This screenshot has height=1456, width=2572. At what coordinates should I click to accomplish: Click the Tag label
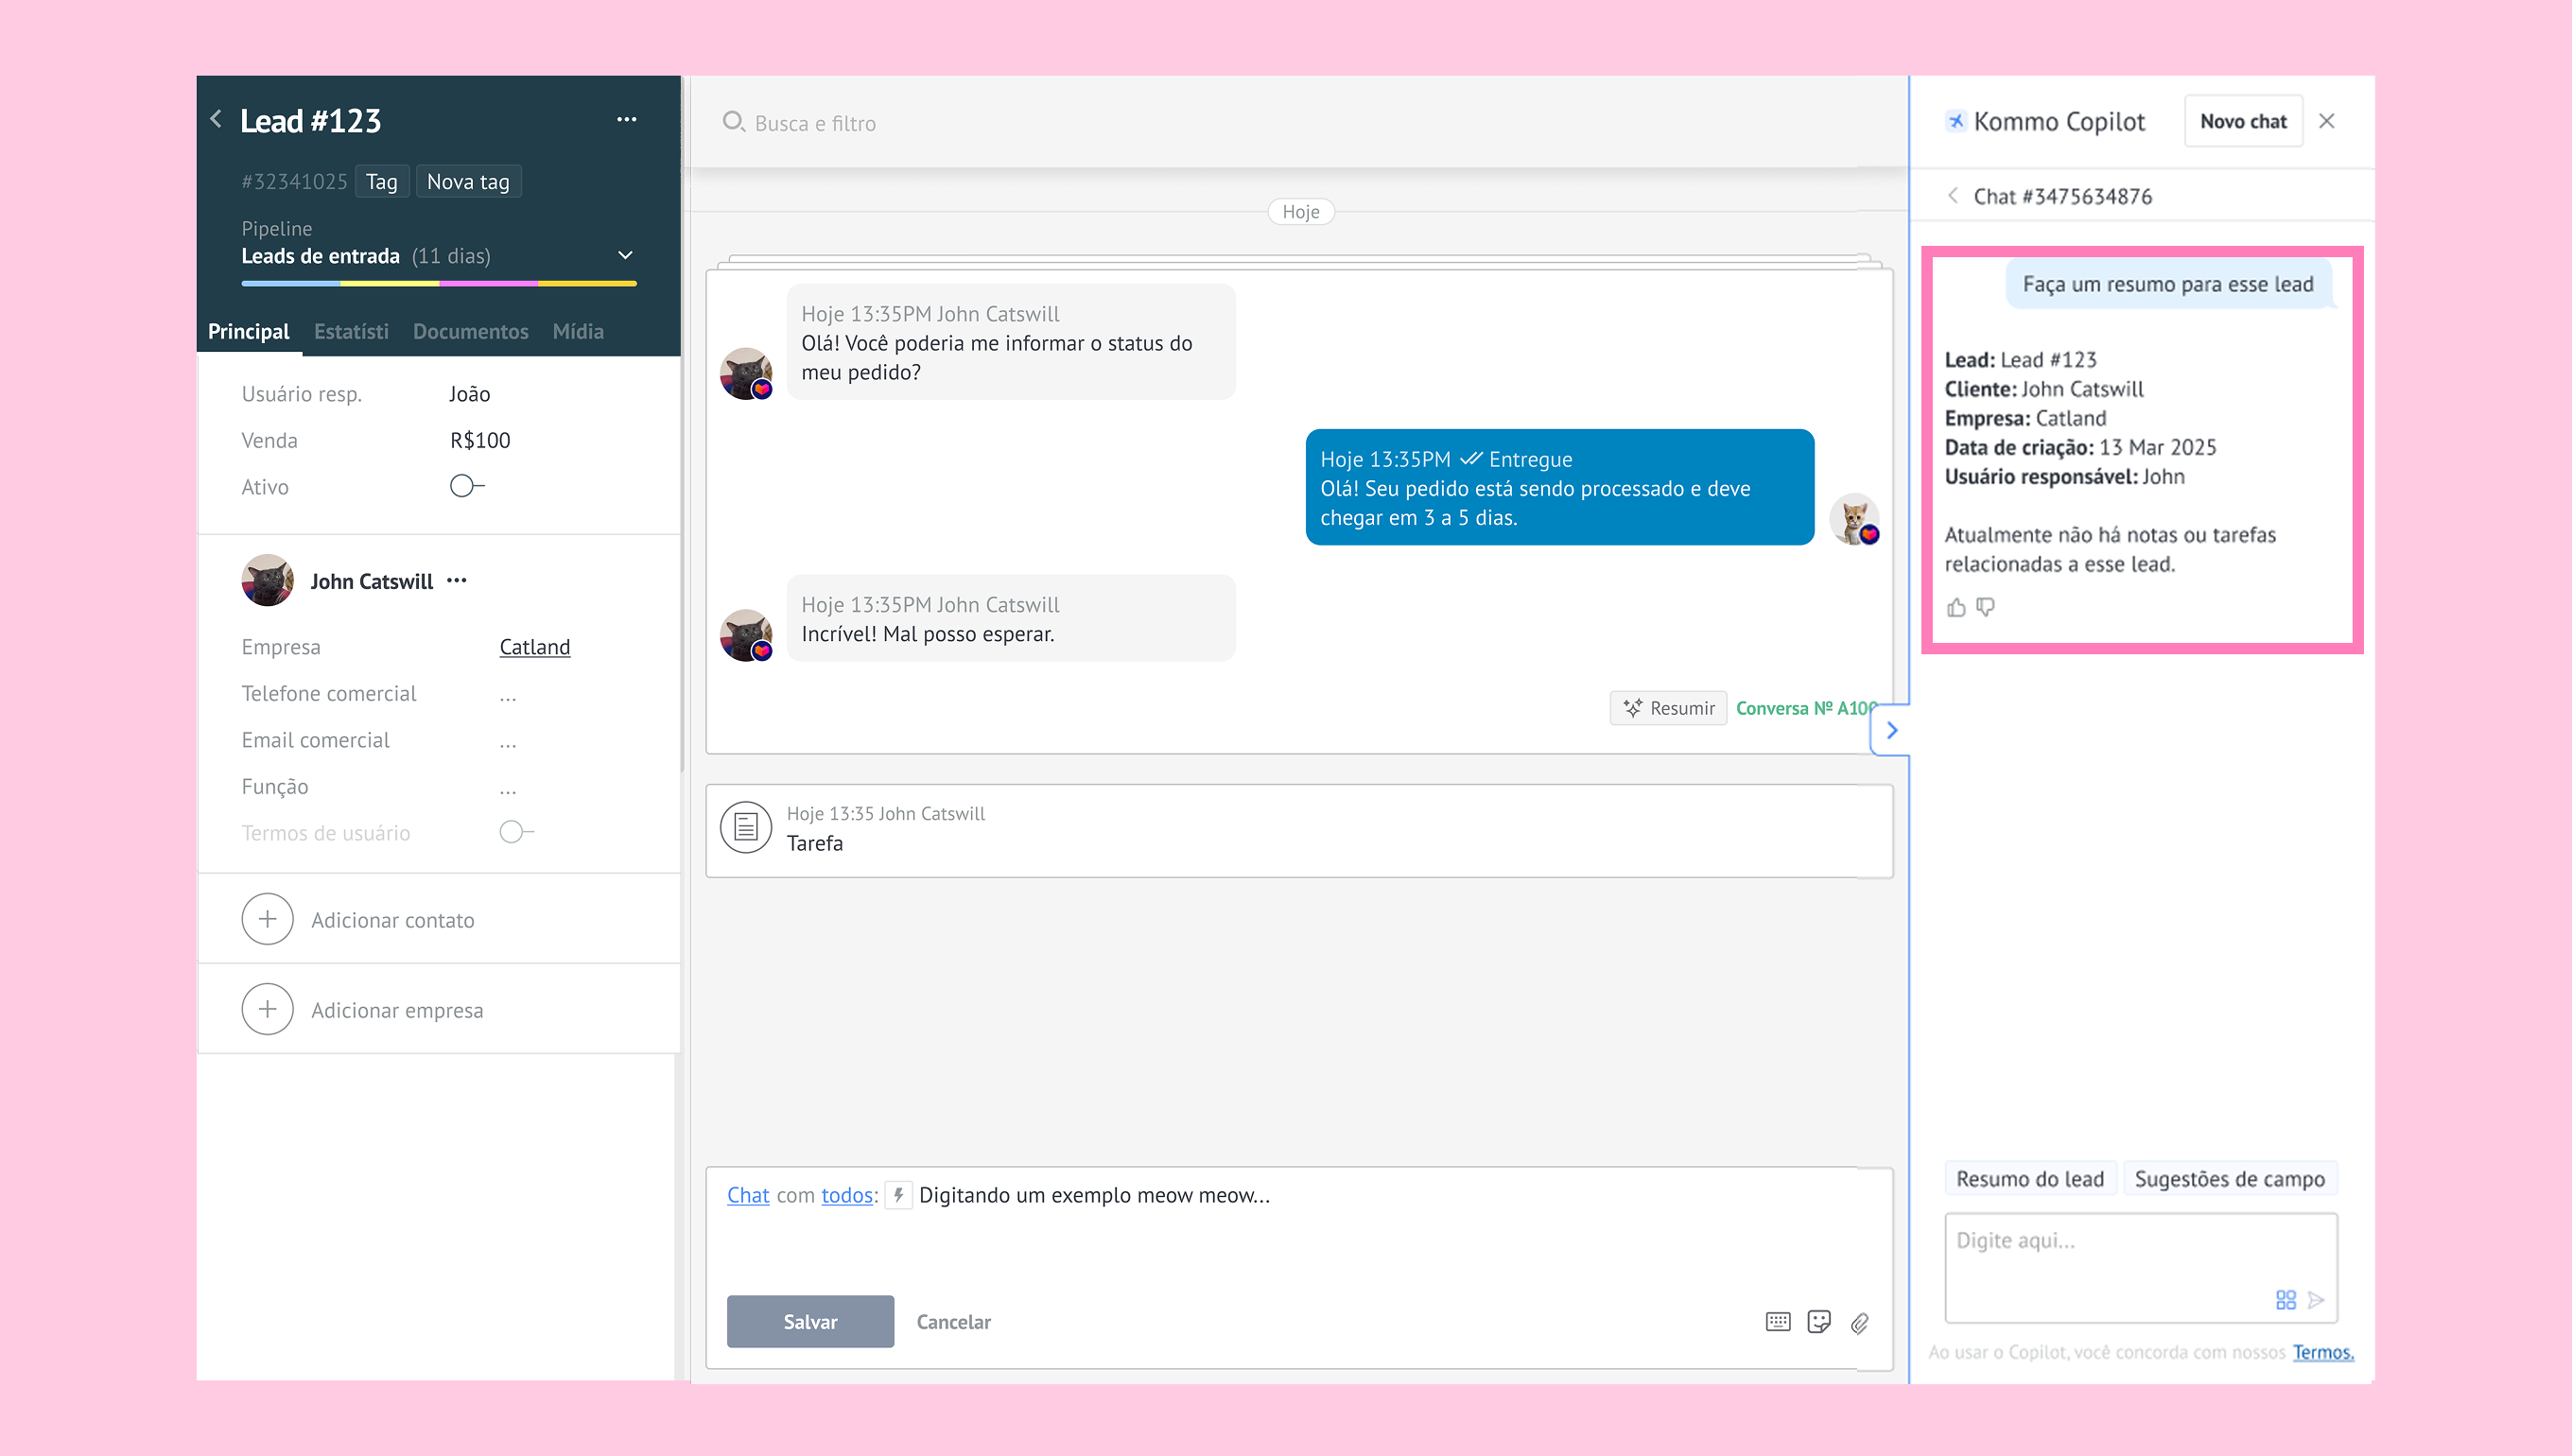pyautogui.click(x=382, y=181)
